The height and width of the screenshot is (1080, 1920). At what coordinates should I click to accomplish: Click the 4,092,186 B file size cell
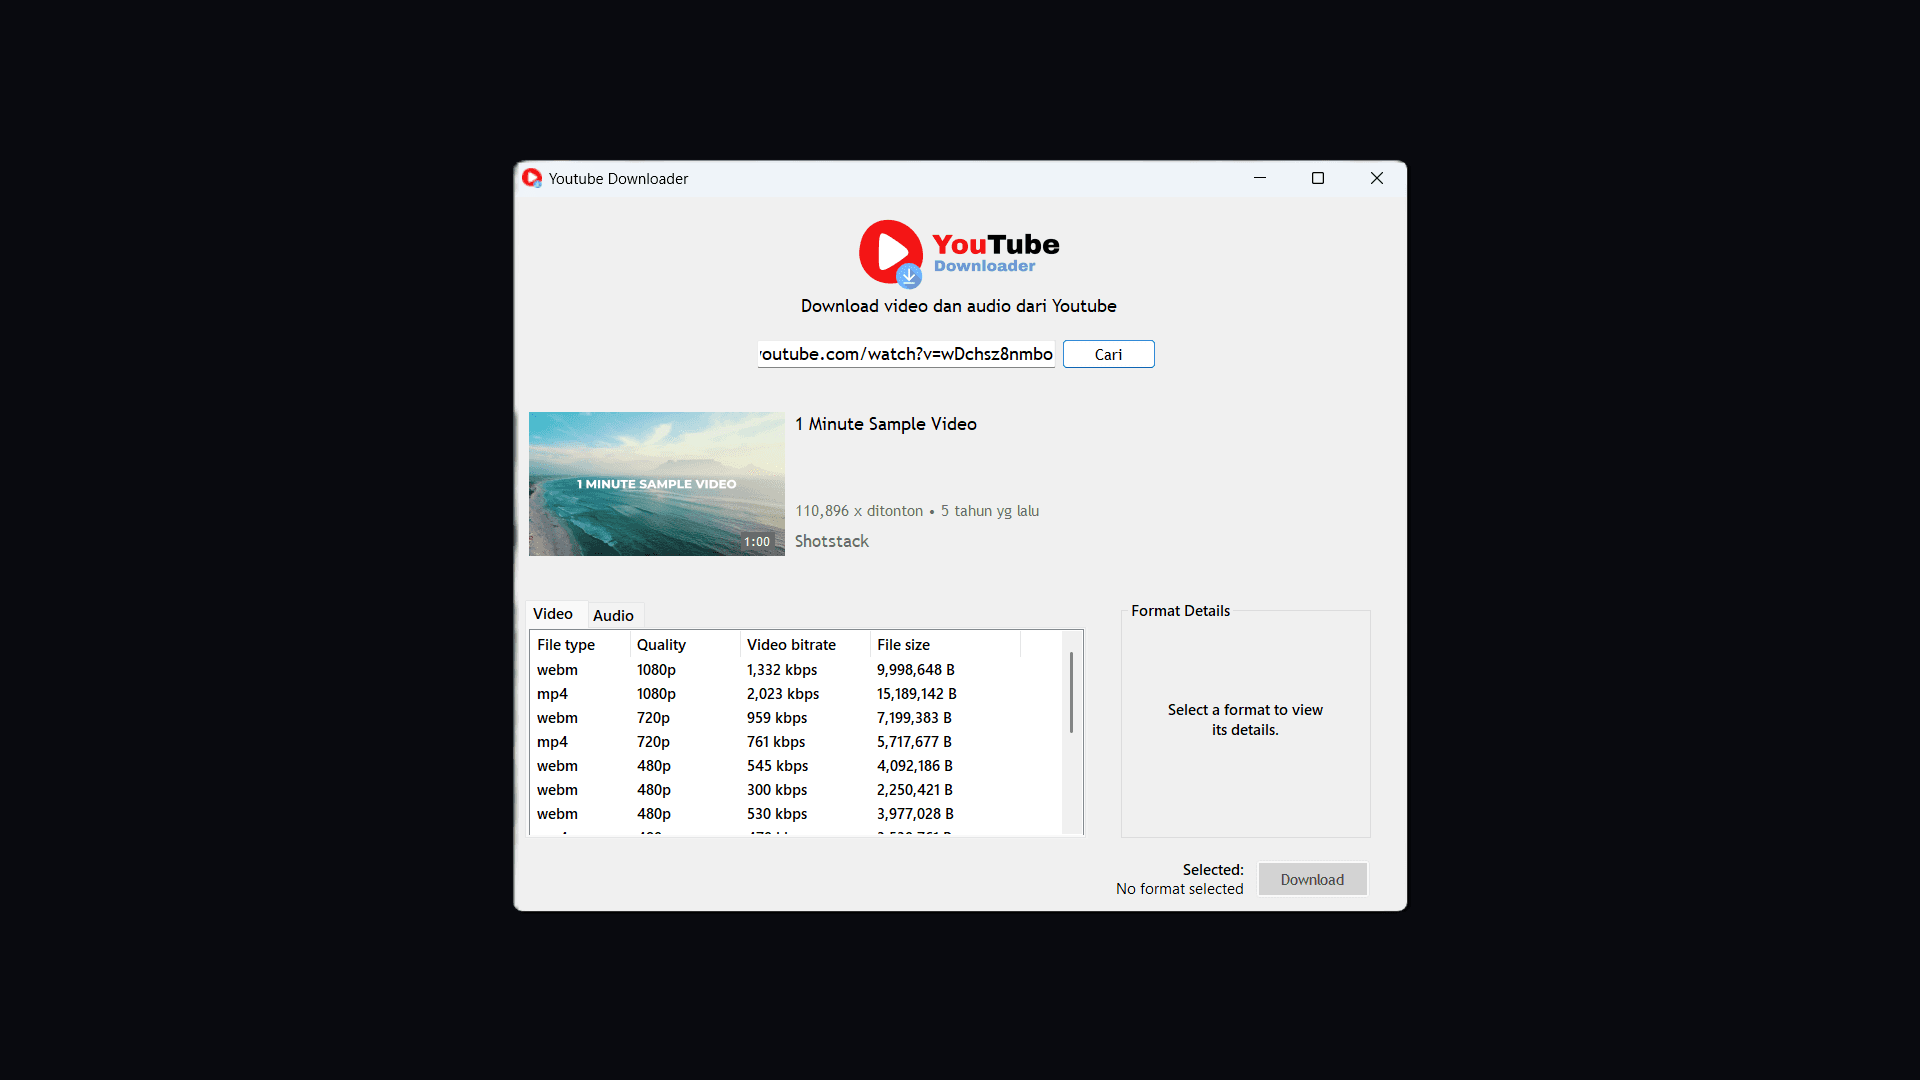(914, 766)
